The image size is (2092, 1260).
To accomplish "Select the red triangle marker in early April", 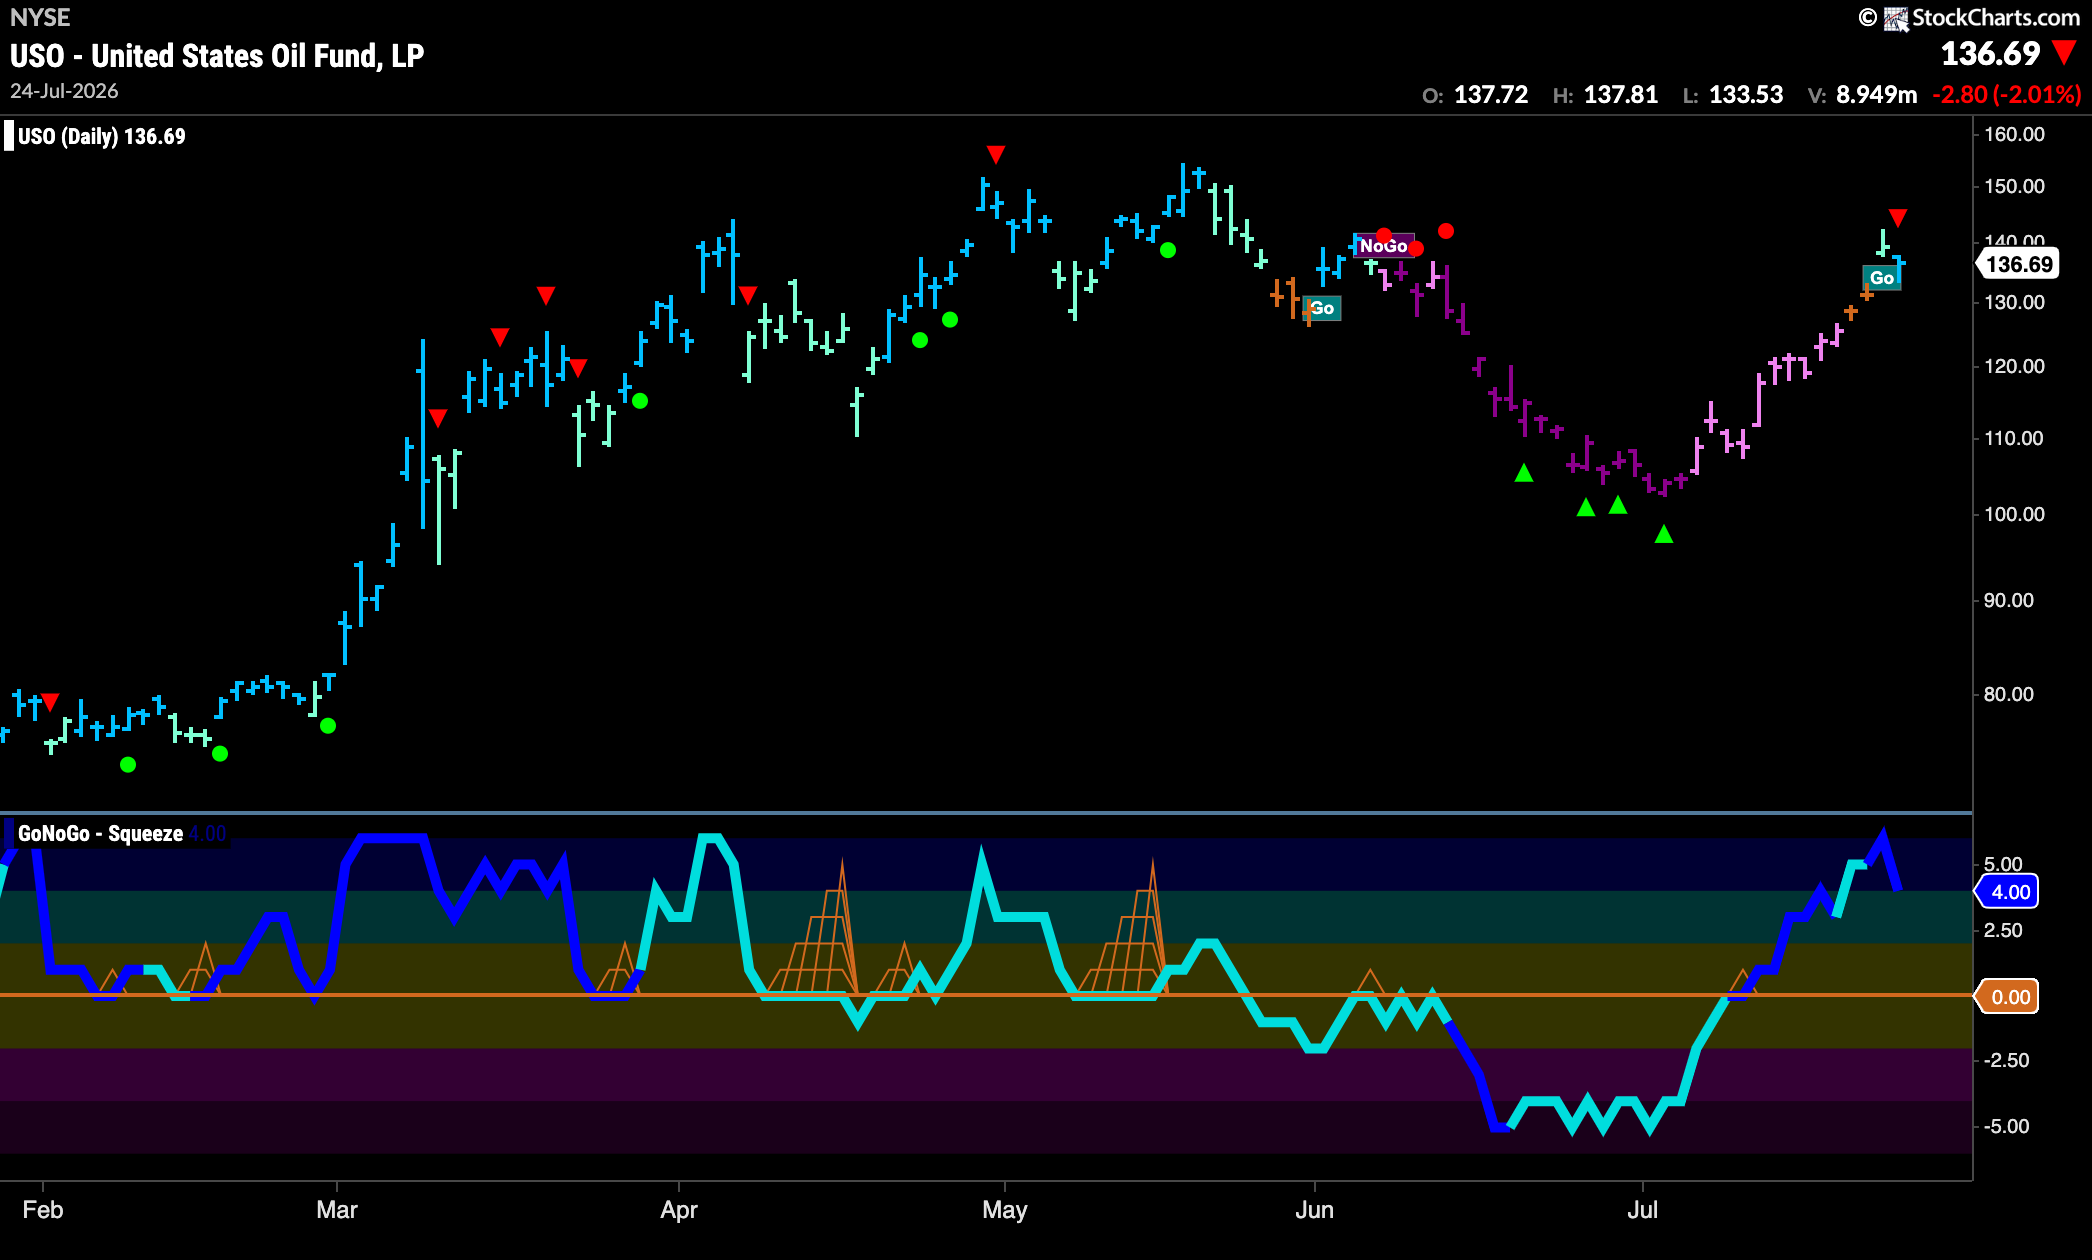I will click(x=748, y=294).
